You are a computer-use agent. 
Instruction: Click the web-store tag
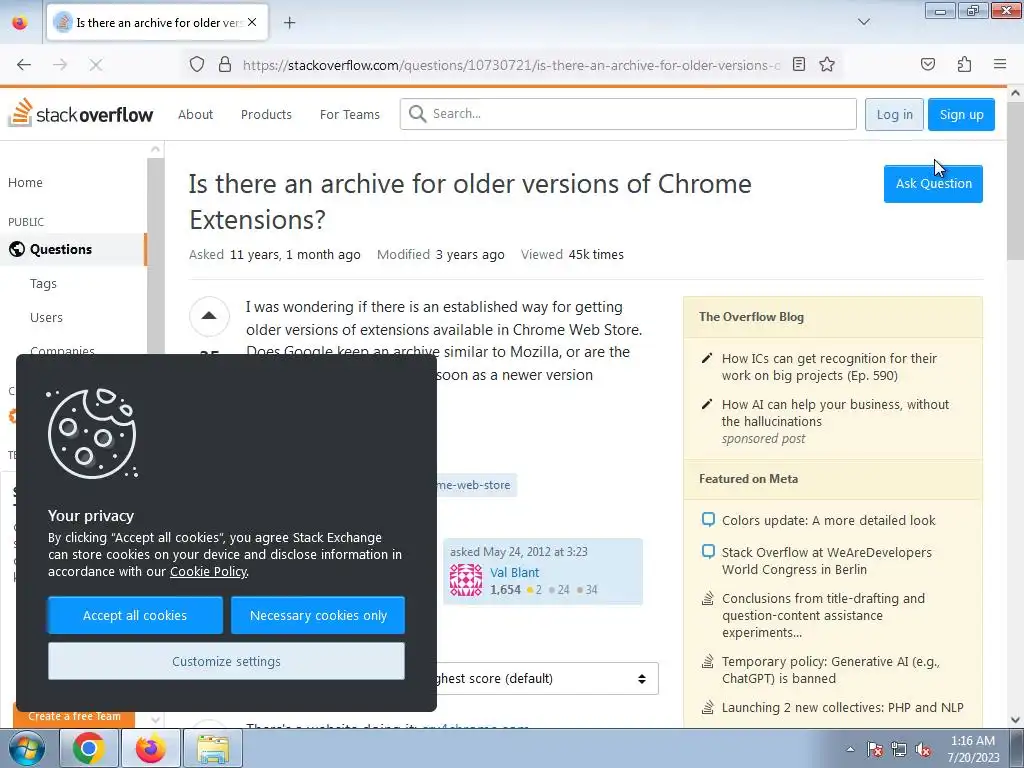475,485
